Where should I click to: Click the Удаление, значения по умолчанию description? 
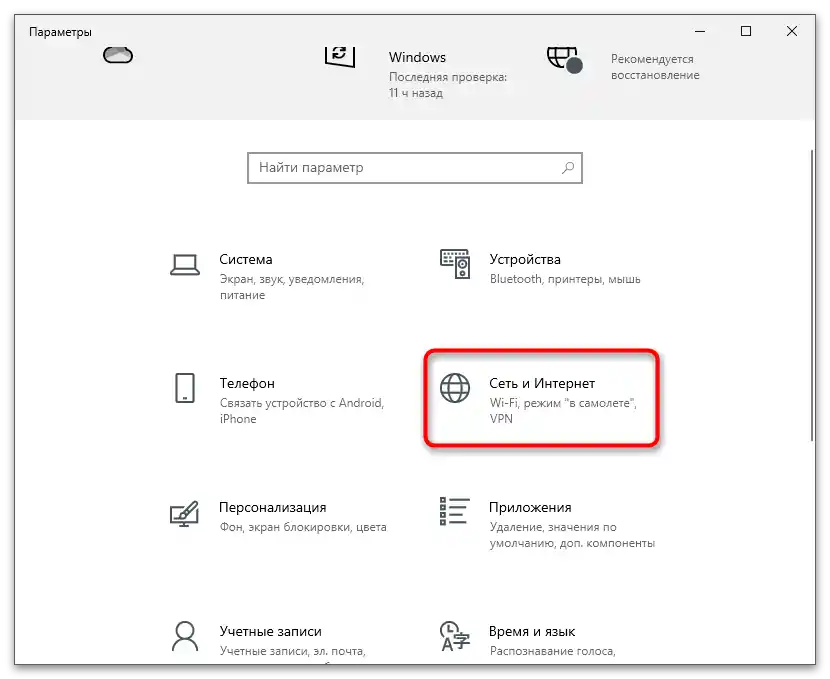pos(572,535)
